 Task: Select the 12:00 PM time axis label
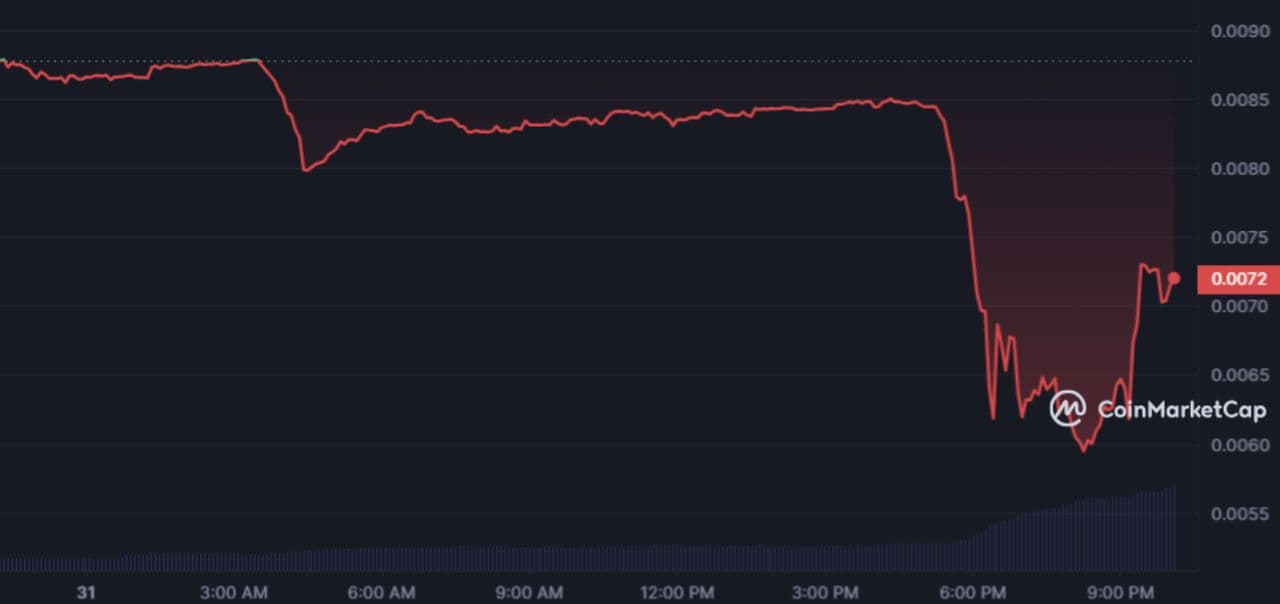pos(677,593)
